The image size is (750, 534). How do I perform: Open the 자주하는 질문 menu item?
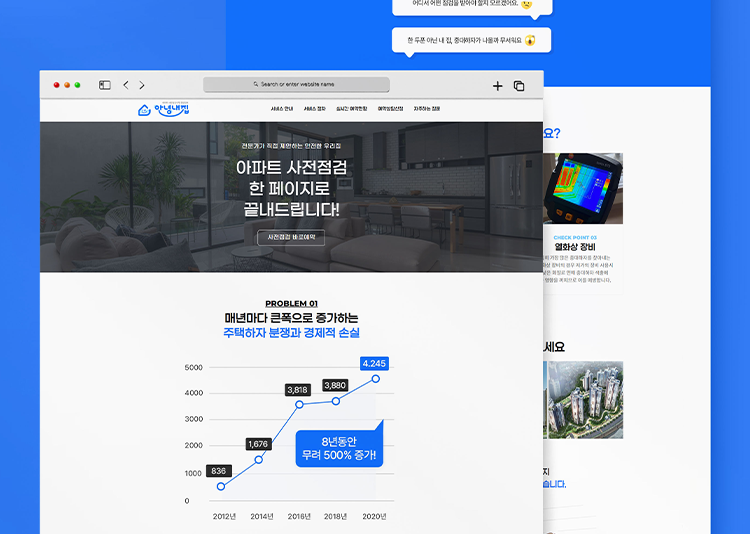tap(427, 109)
